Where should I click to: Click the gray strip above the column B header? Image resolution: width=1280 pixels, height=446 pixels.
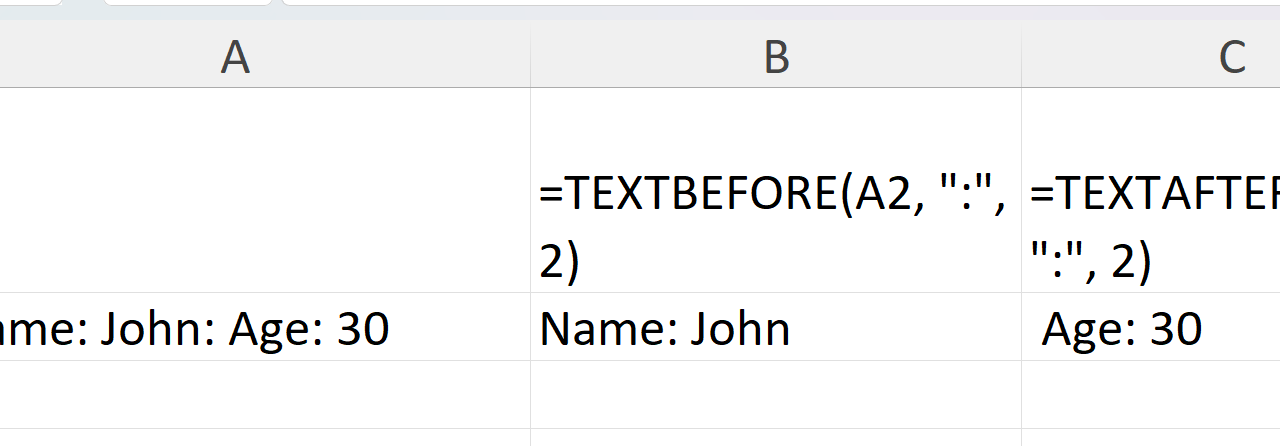[776, 14]
